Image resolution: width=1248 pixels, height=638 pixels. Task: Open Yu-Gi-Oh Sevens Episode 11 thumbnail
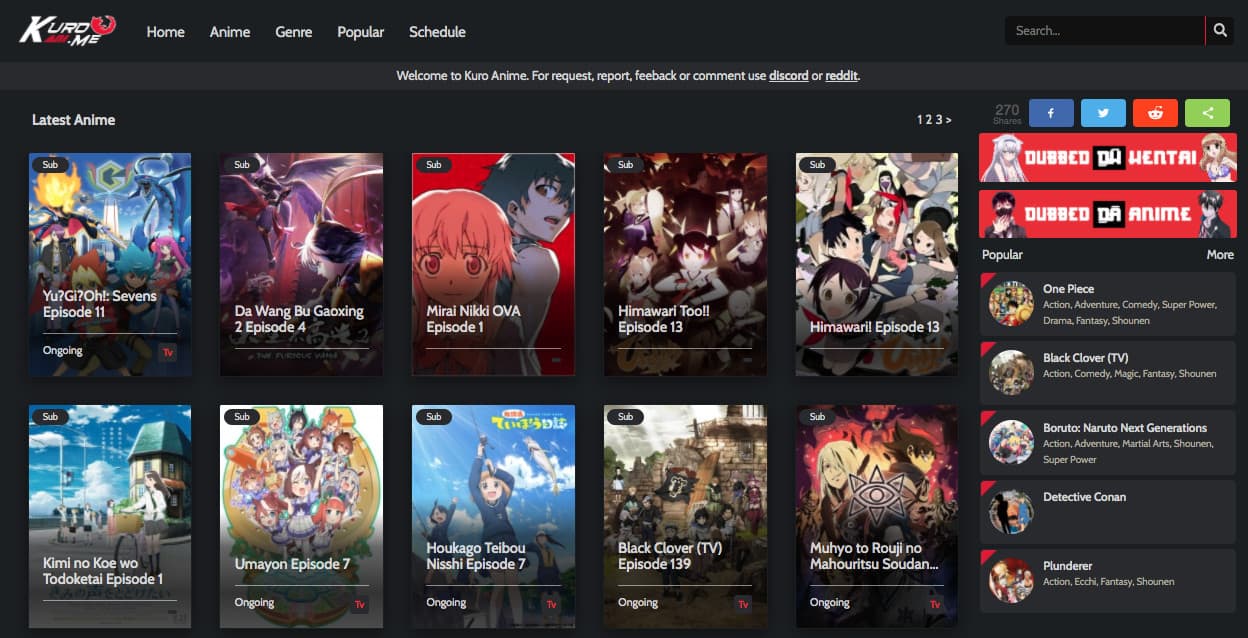click(x=110, y=264)
